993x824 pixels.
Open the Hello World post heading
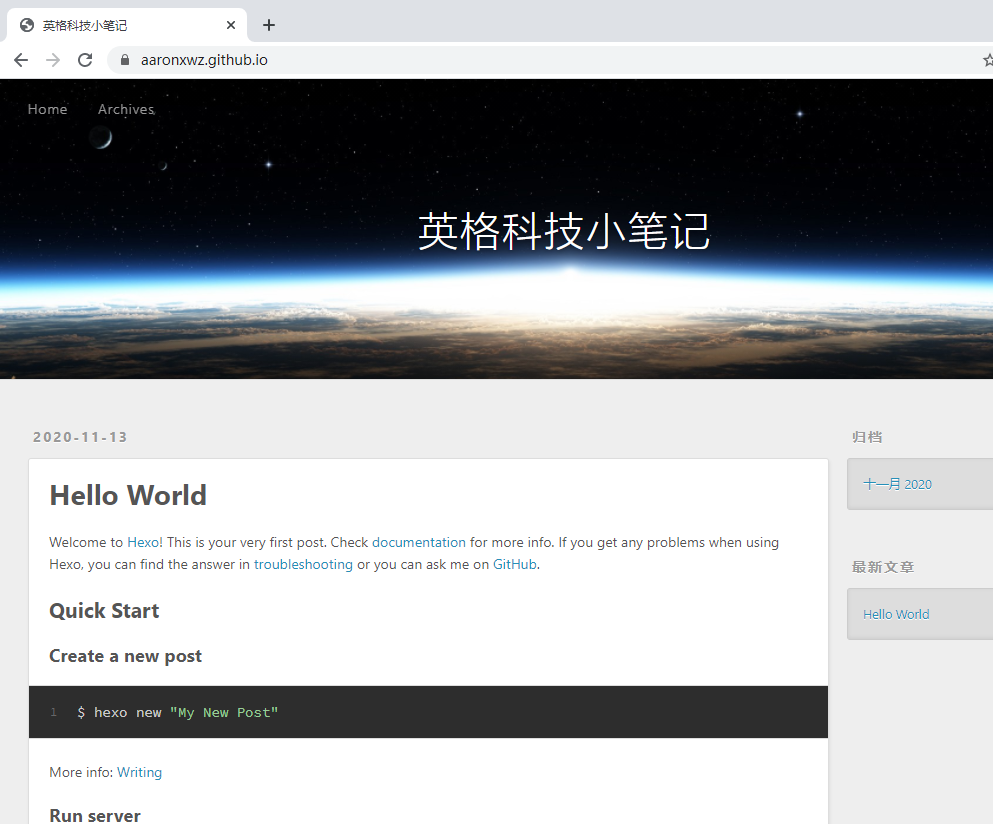pos(128,495)
